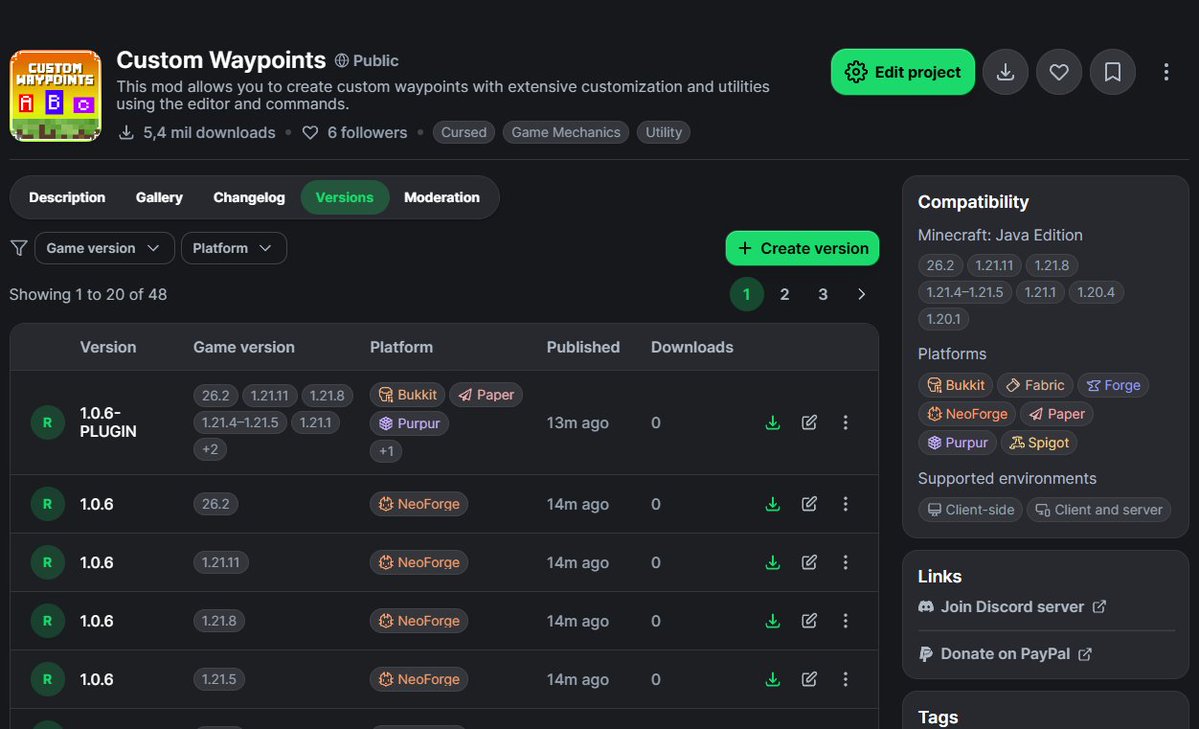1199x729 pixels.
Task: Click the NeoForge platform chip in Compatibility
Action: click(967, 414)
